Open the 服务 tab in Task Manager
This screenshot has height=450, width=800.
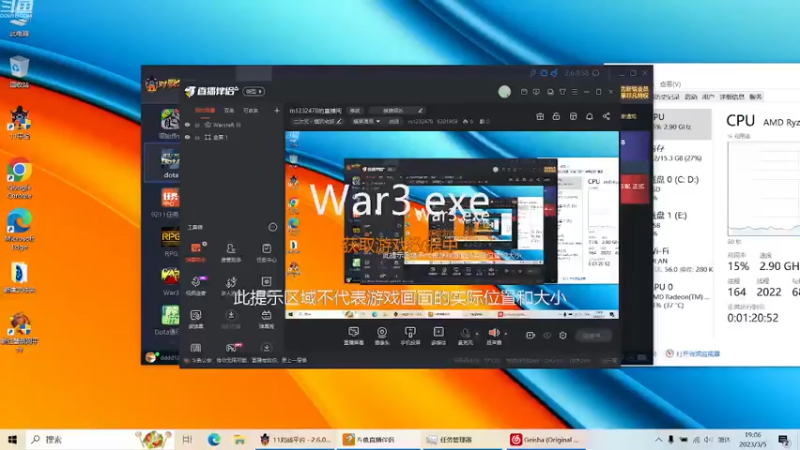click(756, 96)
